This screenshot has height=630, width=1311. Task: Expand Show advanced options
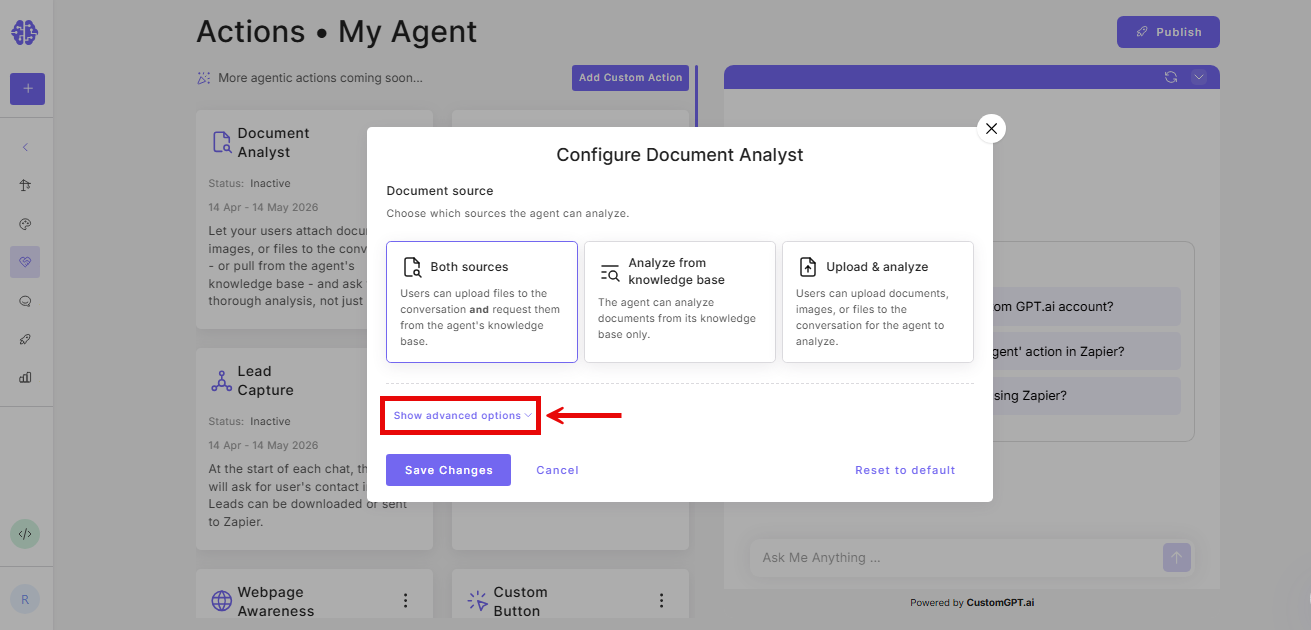pos(463,415)
